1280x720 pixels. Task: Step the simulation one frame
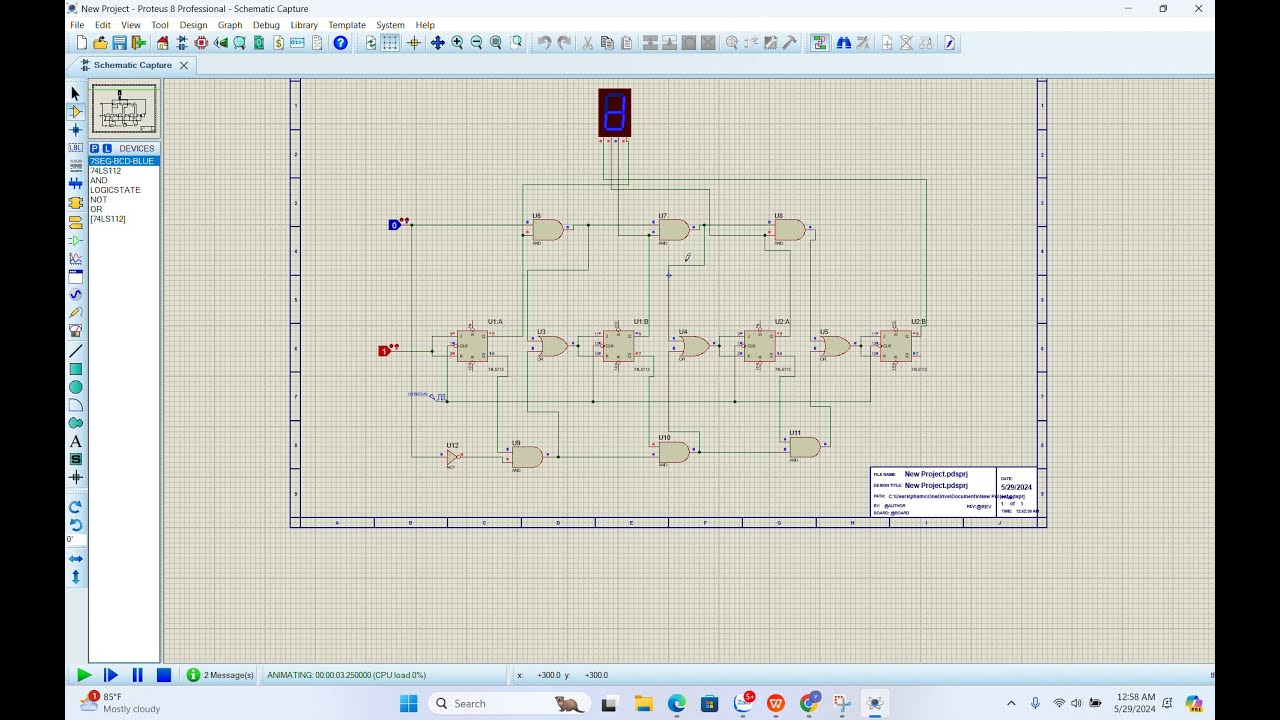111,675
